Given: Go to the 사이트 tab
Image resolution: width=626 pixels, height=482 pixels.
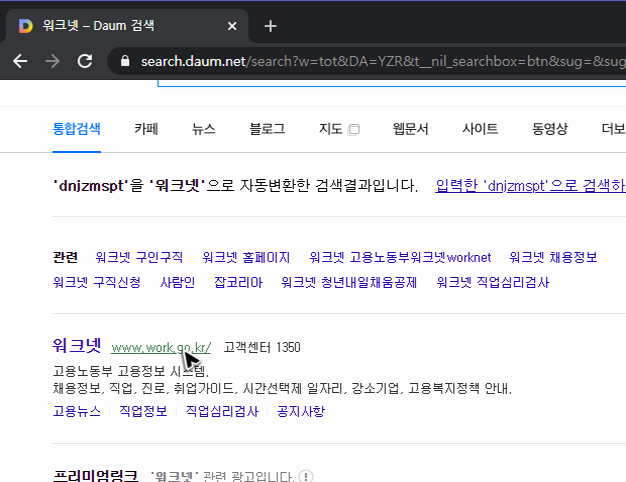Looking at the screenshot, I should coord(480,129).
